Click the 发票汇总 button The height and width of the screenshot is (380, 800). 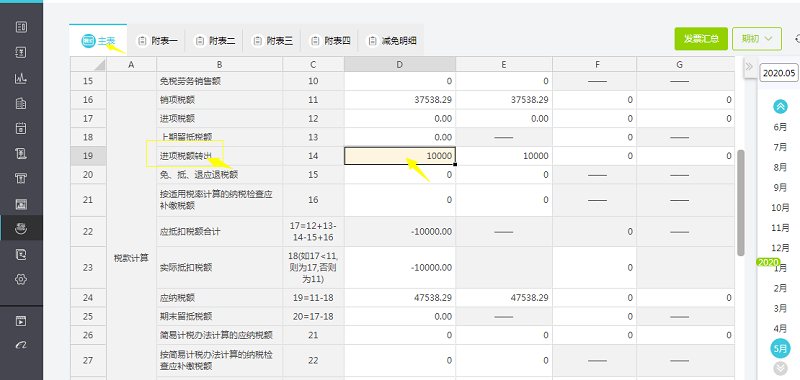pyautogui.click(x=702, y=39)
